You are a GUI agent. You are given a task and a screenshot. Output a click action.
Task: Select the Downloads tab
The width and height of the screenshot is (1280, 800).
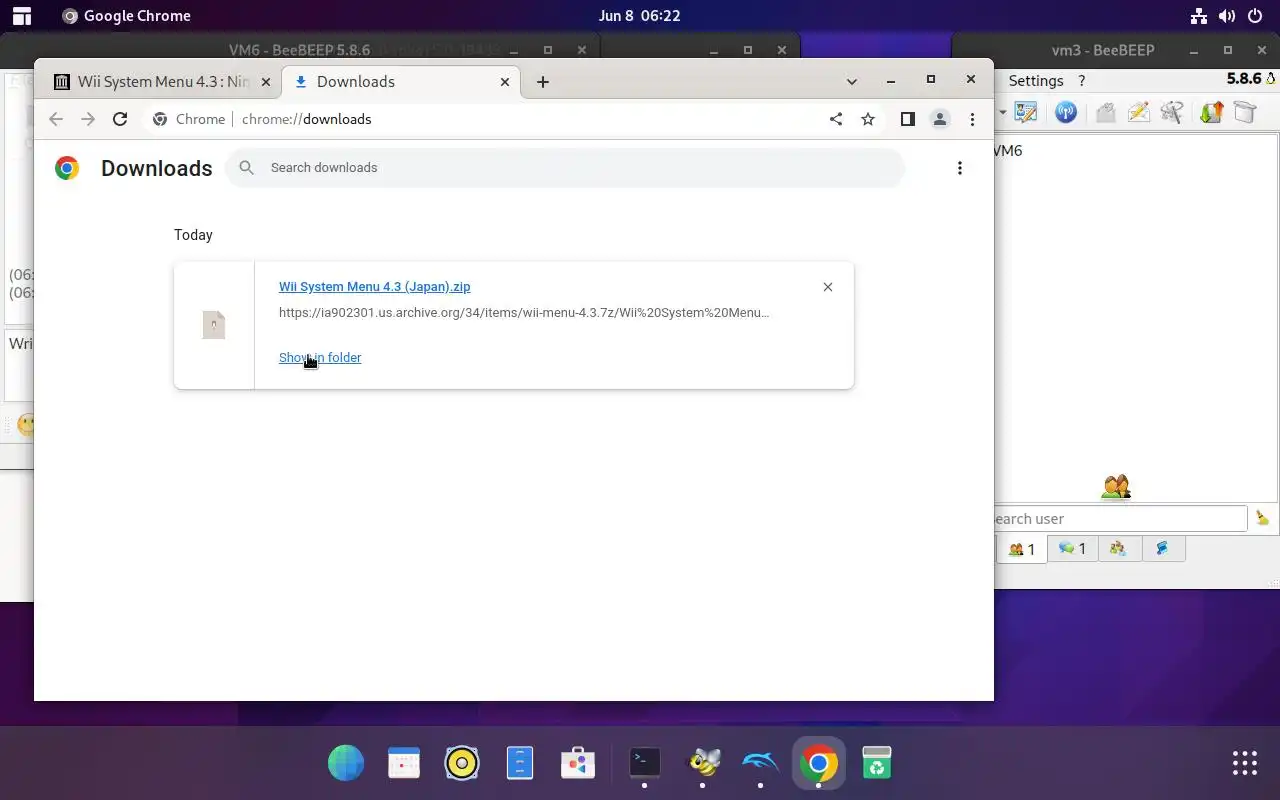[x=401, y=82]
